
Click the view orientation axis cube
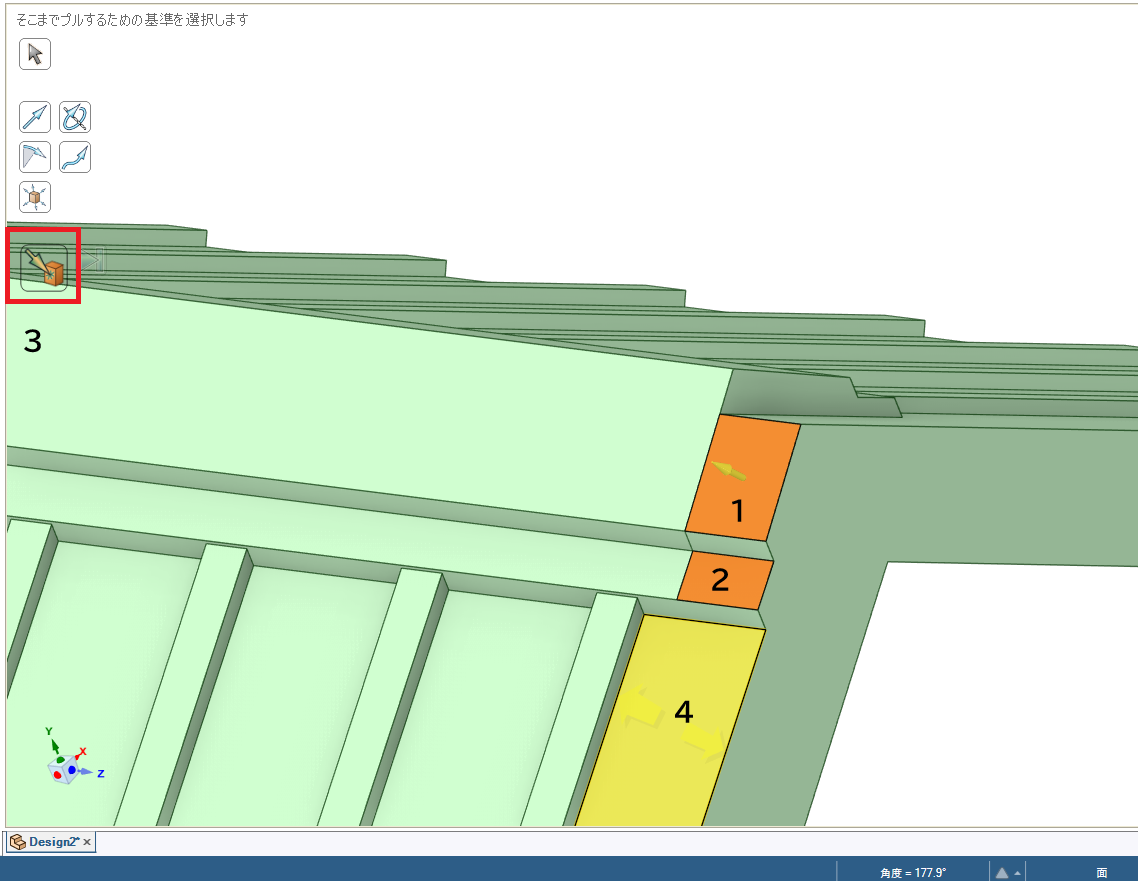click(x=68, y=765)
